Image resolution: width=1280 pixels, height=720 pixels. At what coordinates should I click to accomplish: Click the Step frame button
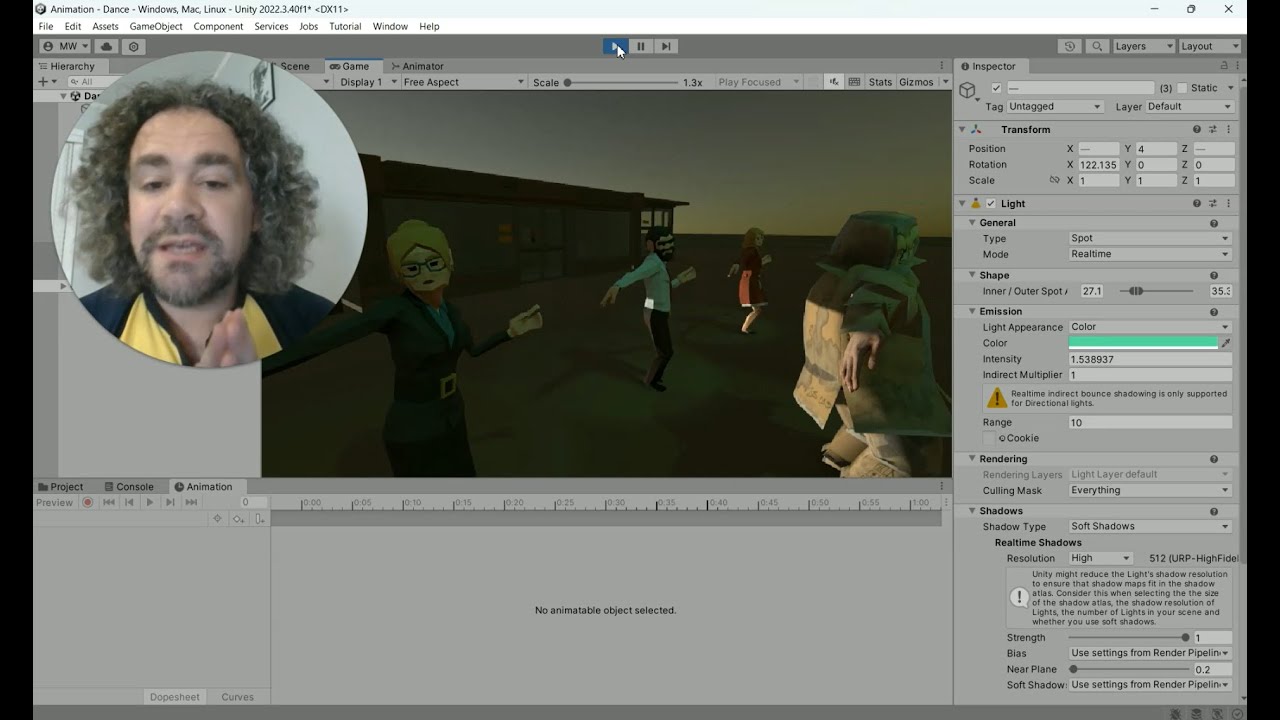(667, 46)
